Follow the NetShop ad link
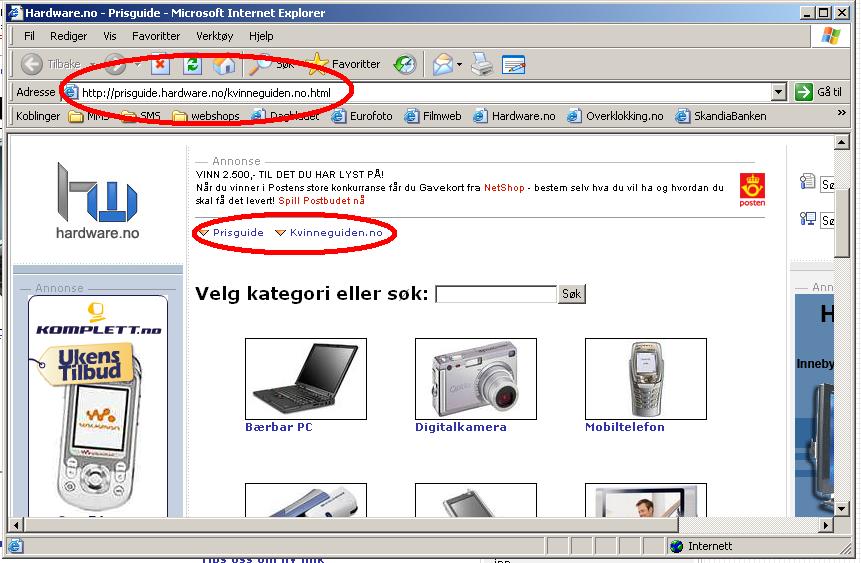 (504, 188)
